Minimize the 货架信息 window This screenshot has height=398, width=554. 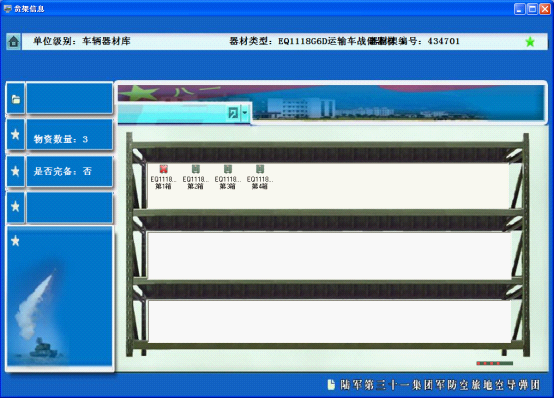(x=519, y=9)
